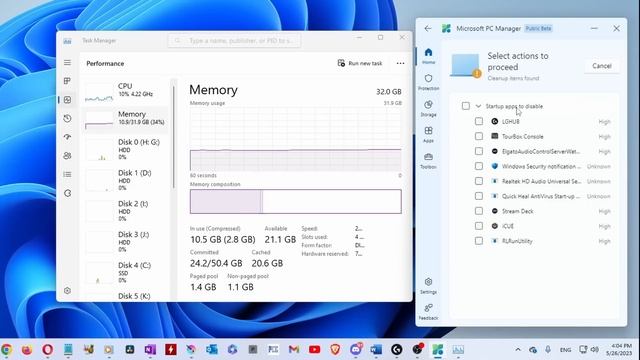Open Users icon in Task Manager sidebar

coord(67,156)
